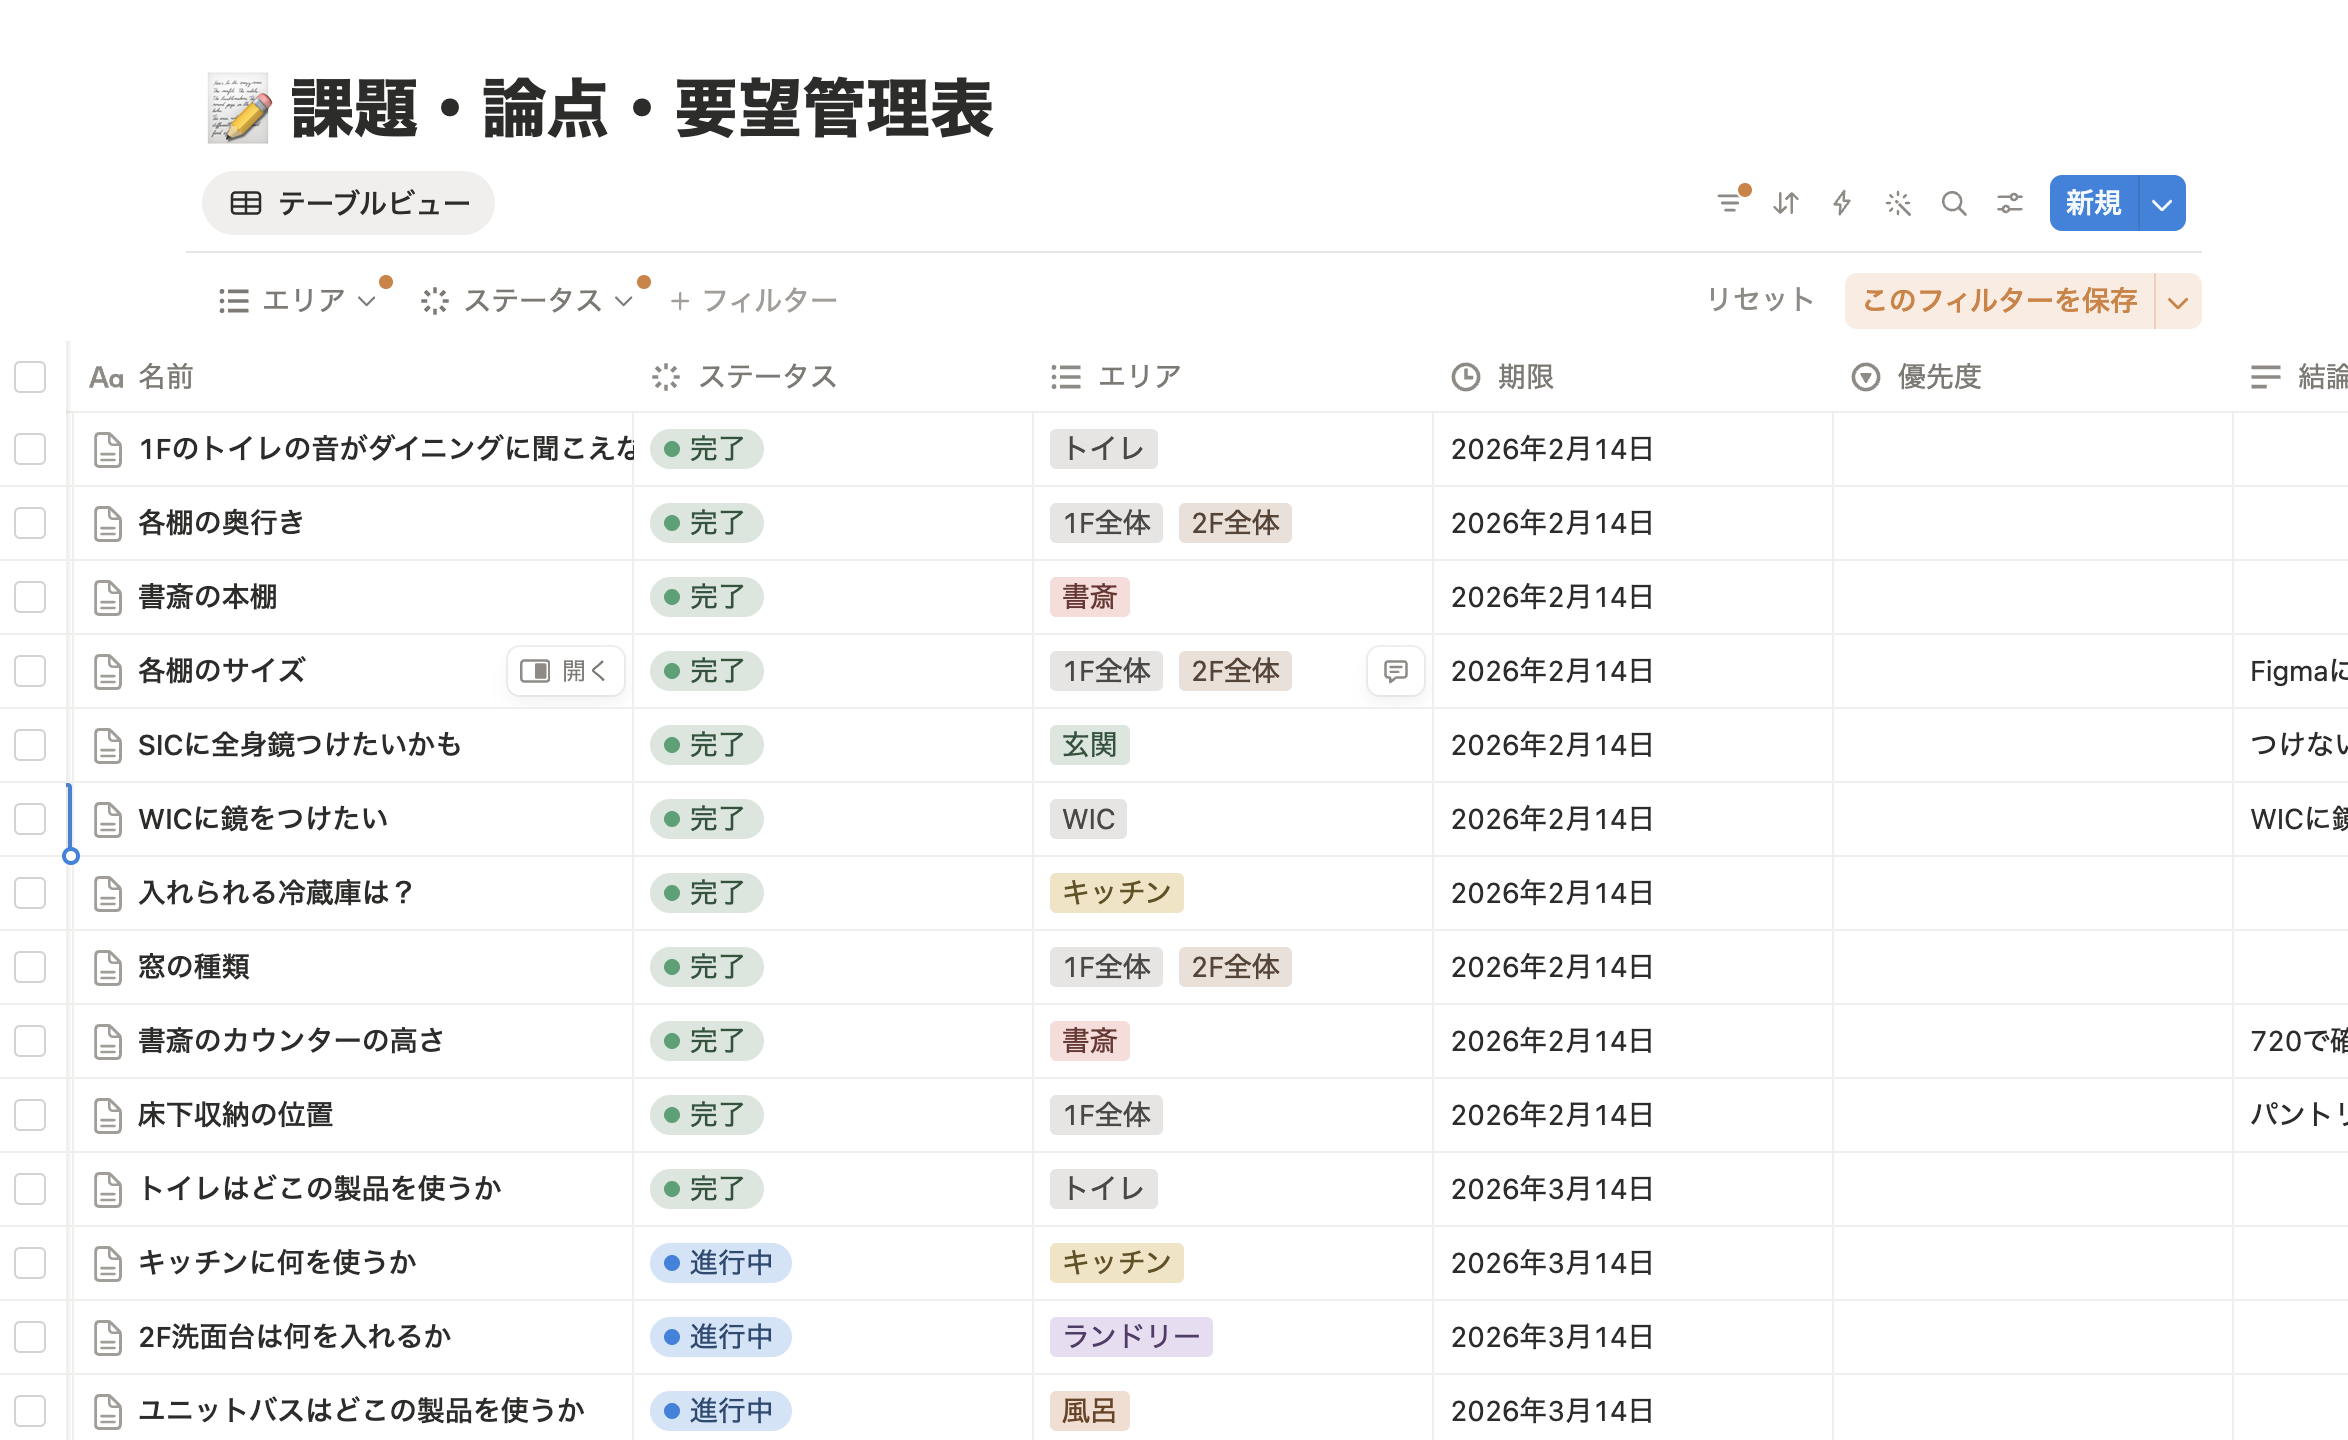Click the page icon next to 1Fのトイレの音
This screenshot has height=1440, width=2348.
pyautogui.click(x=107, y=449)
